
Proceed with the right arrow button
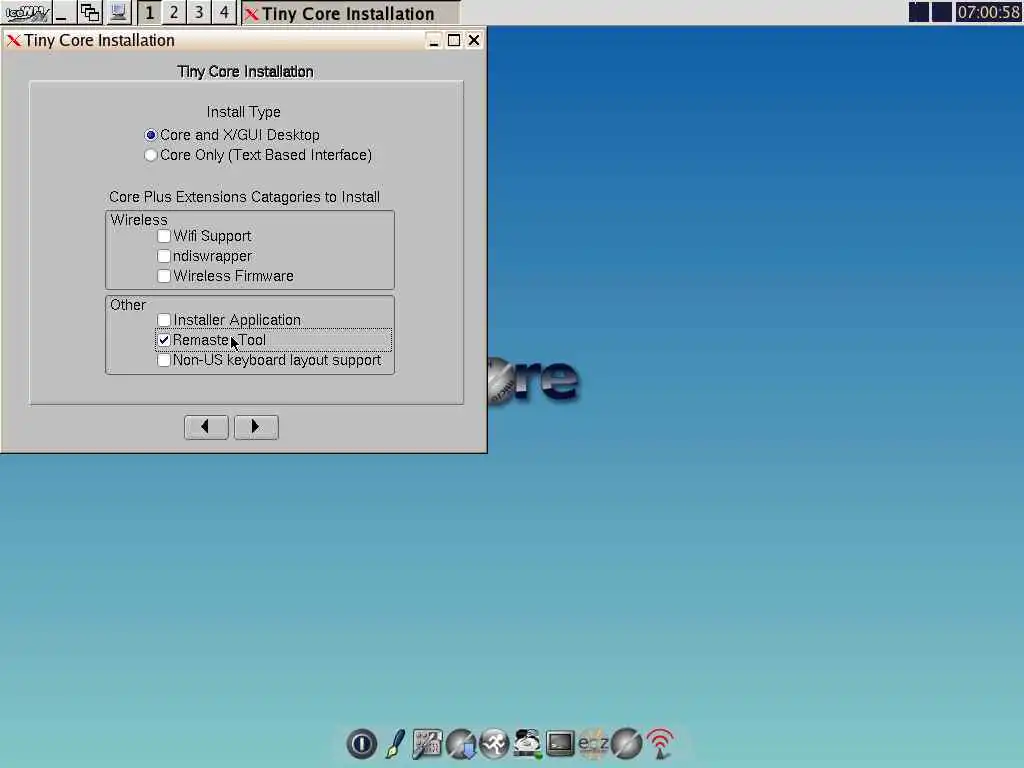pos(256,427)
